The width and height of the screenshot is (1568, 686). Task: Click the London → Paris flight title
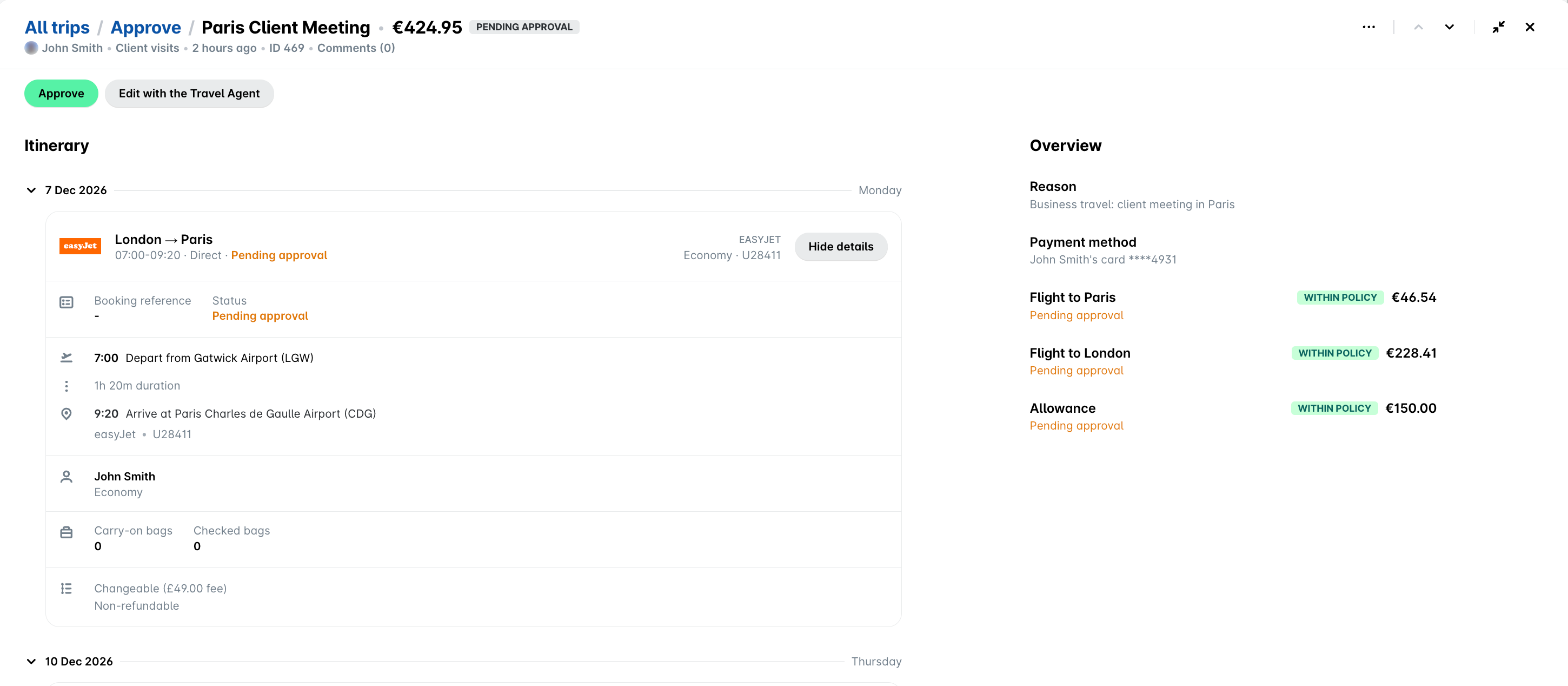coord(164,239)
